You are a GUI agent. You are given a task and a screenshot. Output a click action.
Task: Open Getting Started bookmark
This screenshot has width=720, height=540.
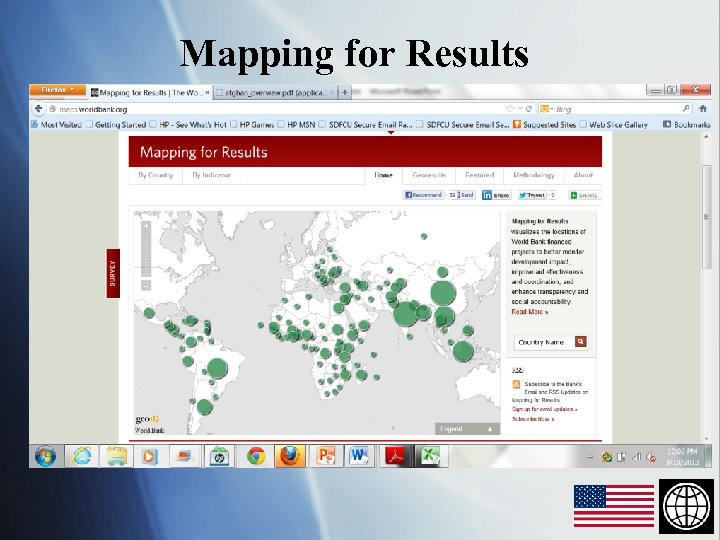click(x=116, y=124)
